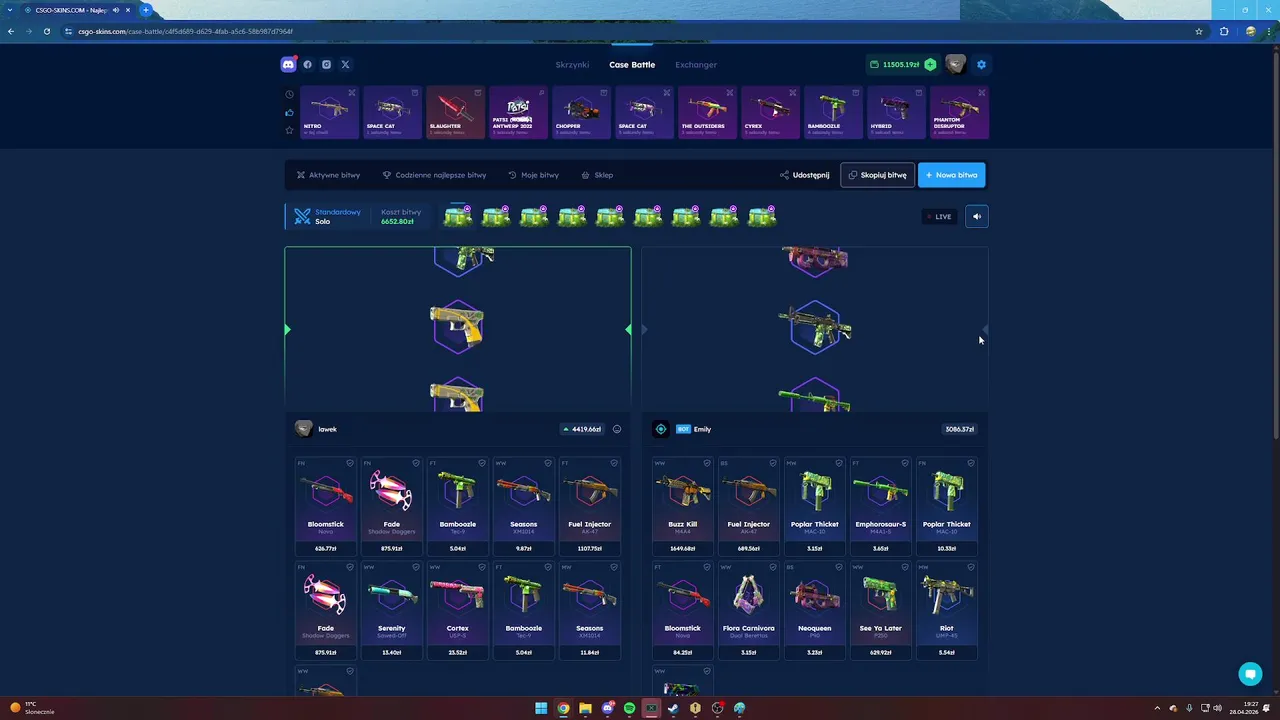Image resolution: width=1280 pixels, height=720 pixels.
Task: Open browser extensions puzzle icon
Action: coord(1224,31)
